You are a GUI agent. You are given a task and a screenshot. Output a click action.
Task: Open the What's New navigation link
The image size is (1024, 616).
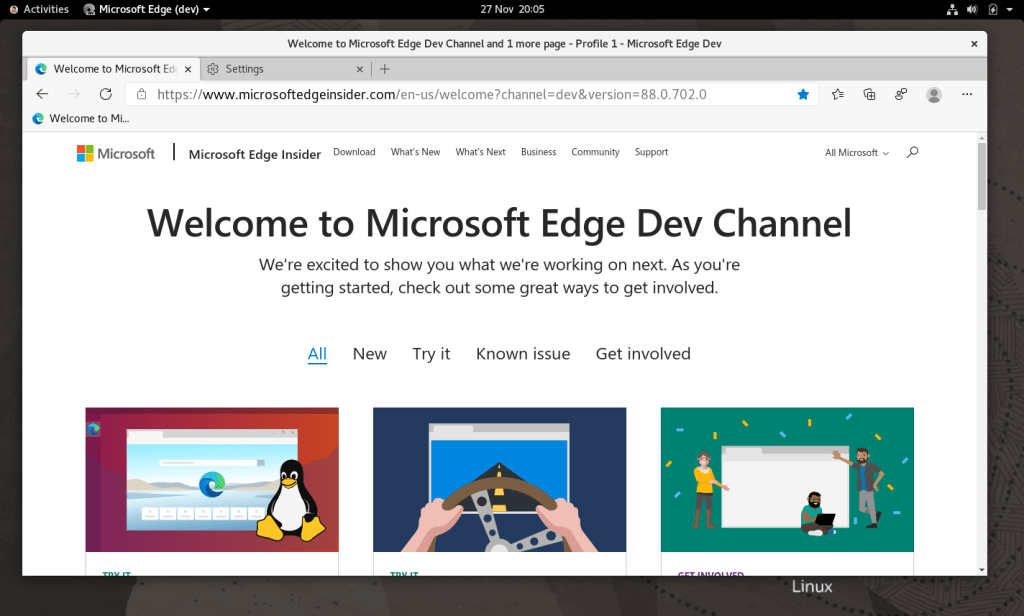tap(415, 152)
